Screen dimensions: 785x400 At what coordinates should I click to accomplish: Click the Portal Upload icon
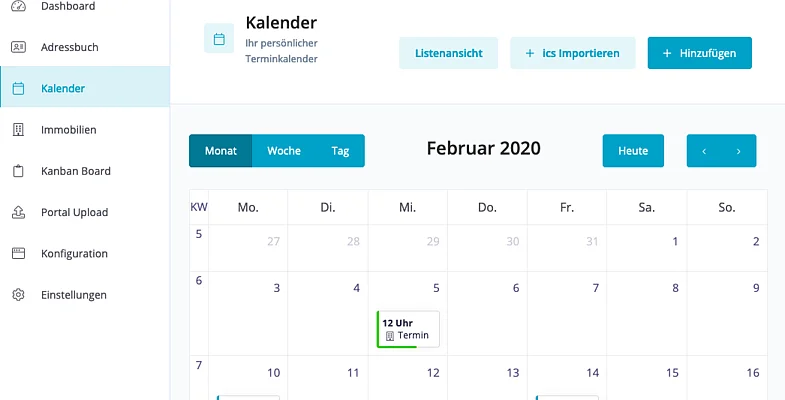18,212
